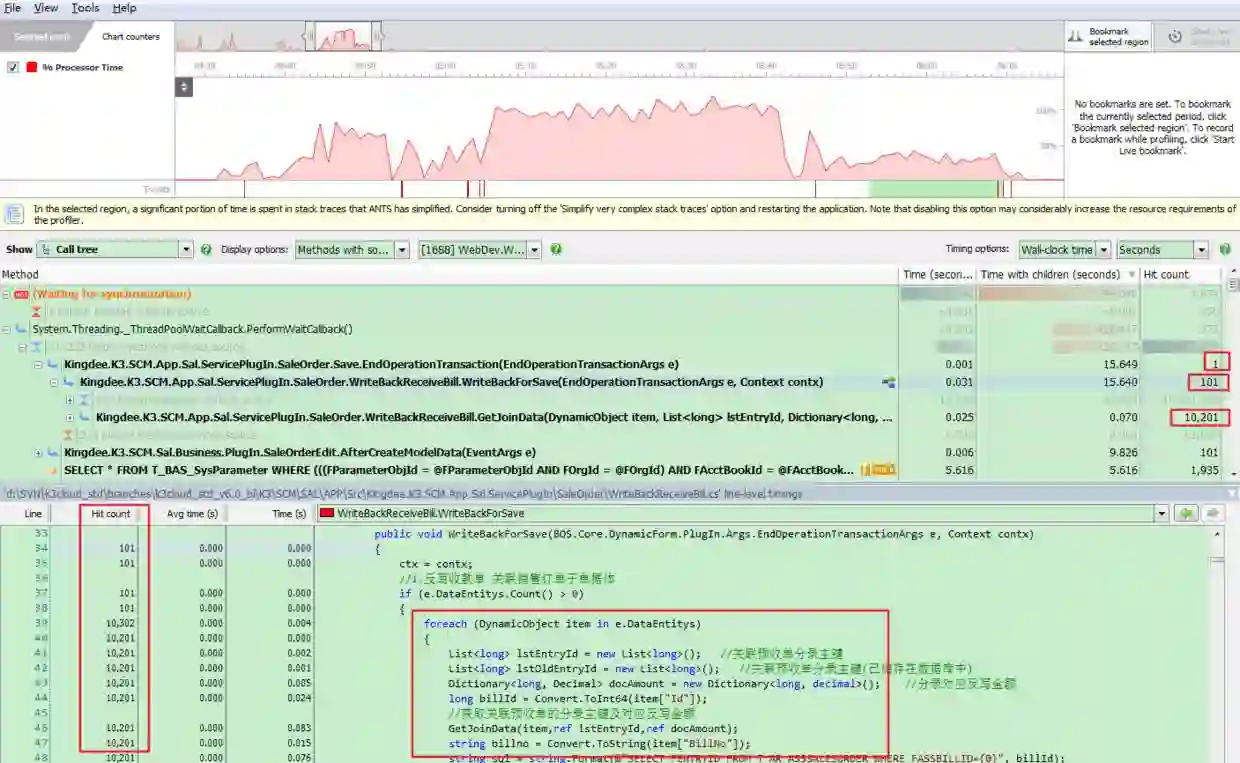Screen dimensions: 1240x763
Task: Collapse the Save.EndOperationTransaction tree node
Action: tap(38, 364)
